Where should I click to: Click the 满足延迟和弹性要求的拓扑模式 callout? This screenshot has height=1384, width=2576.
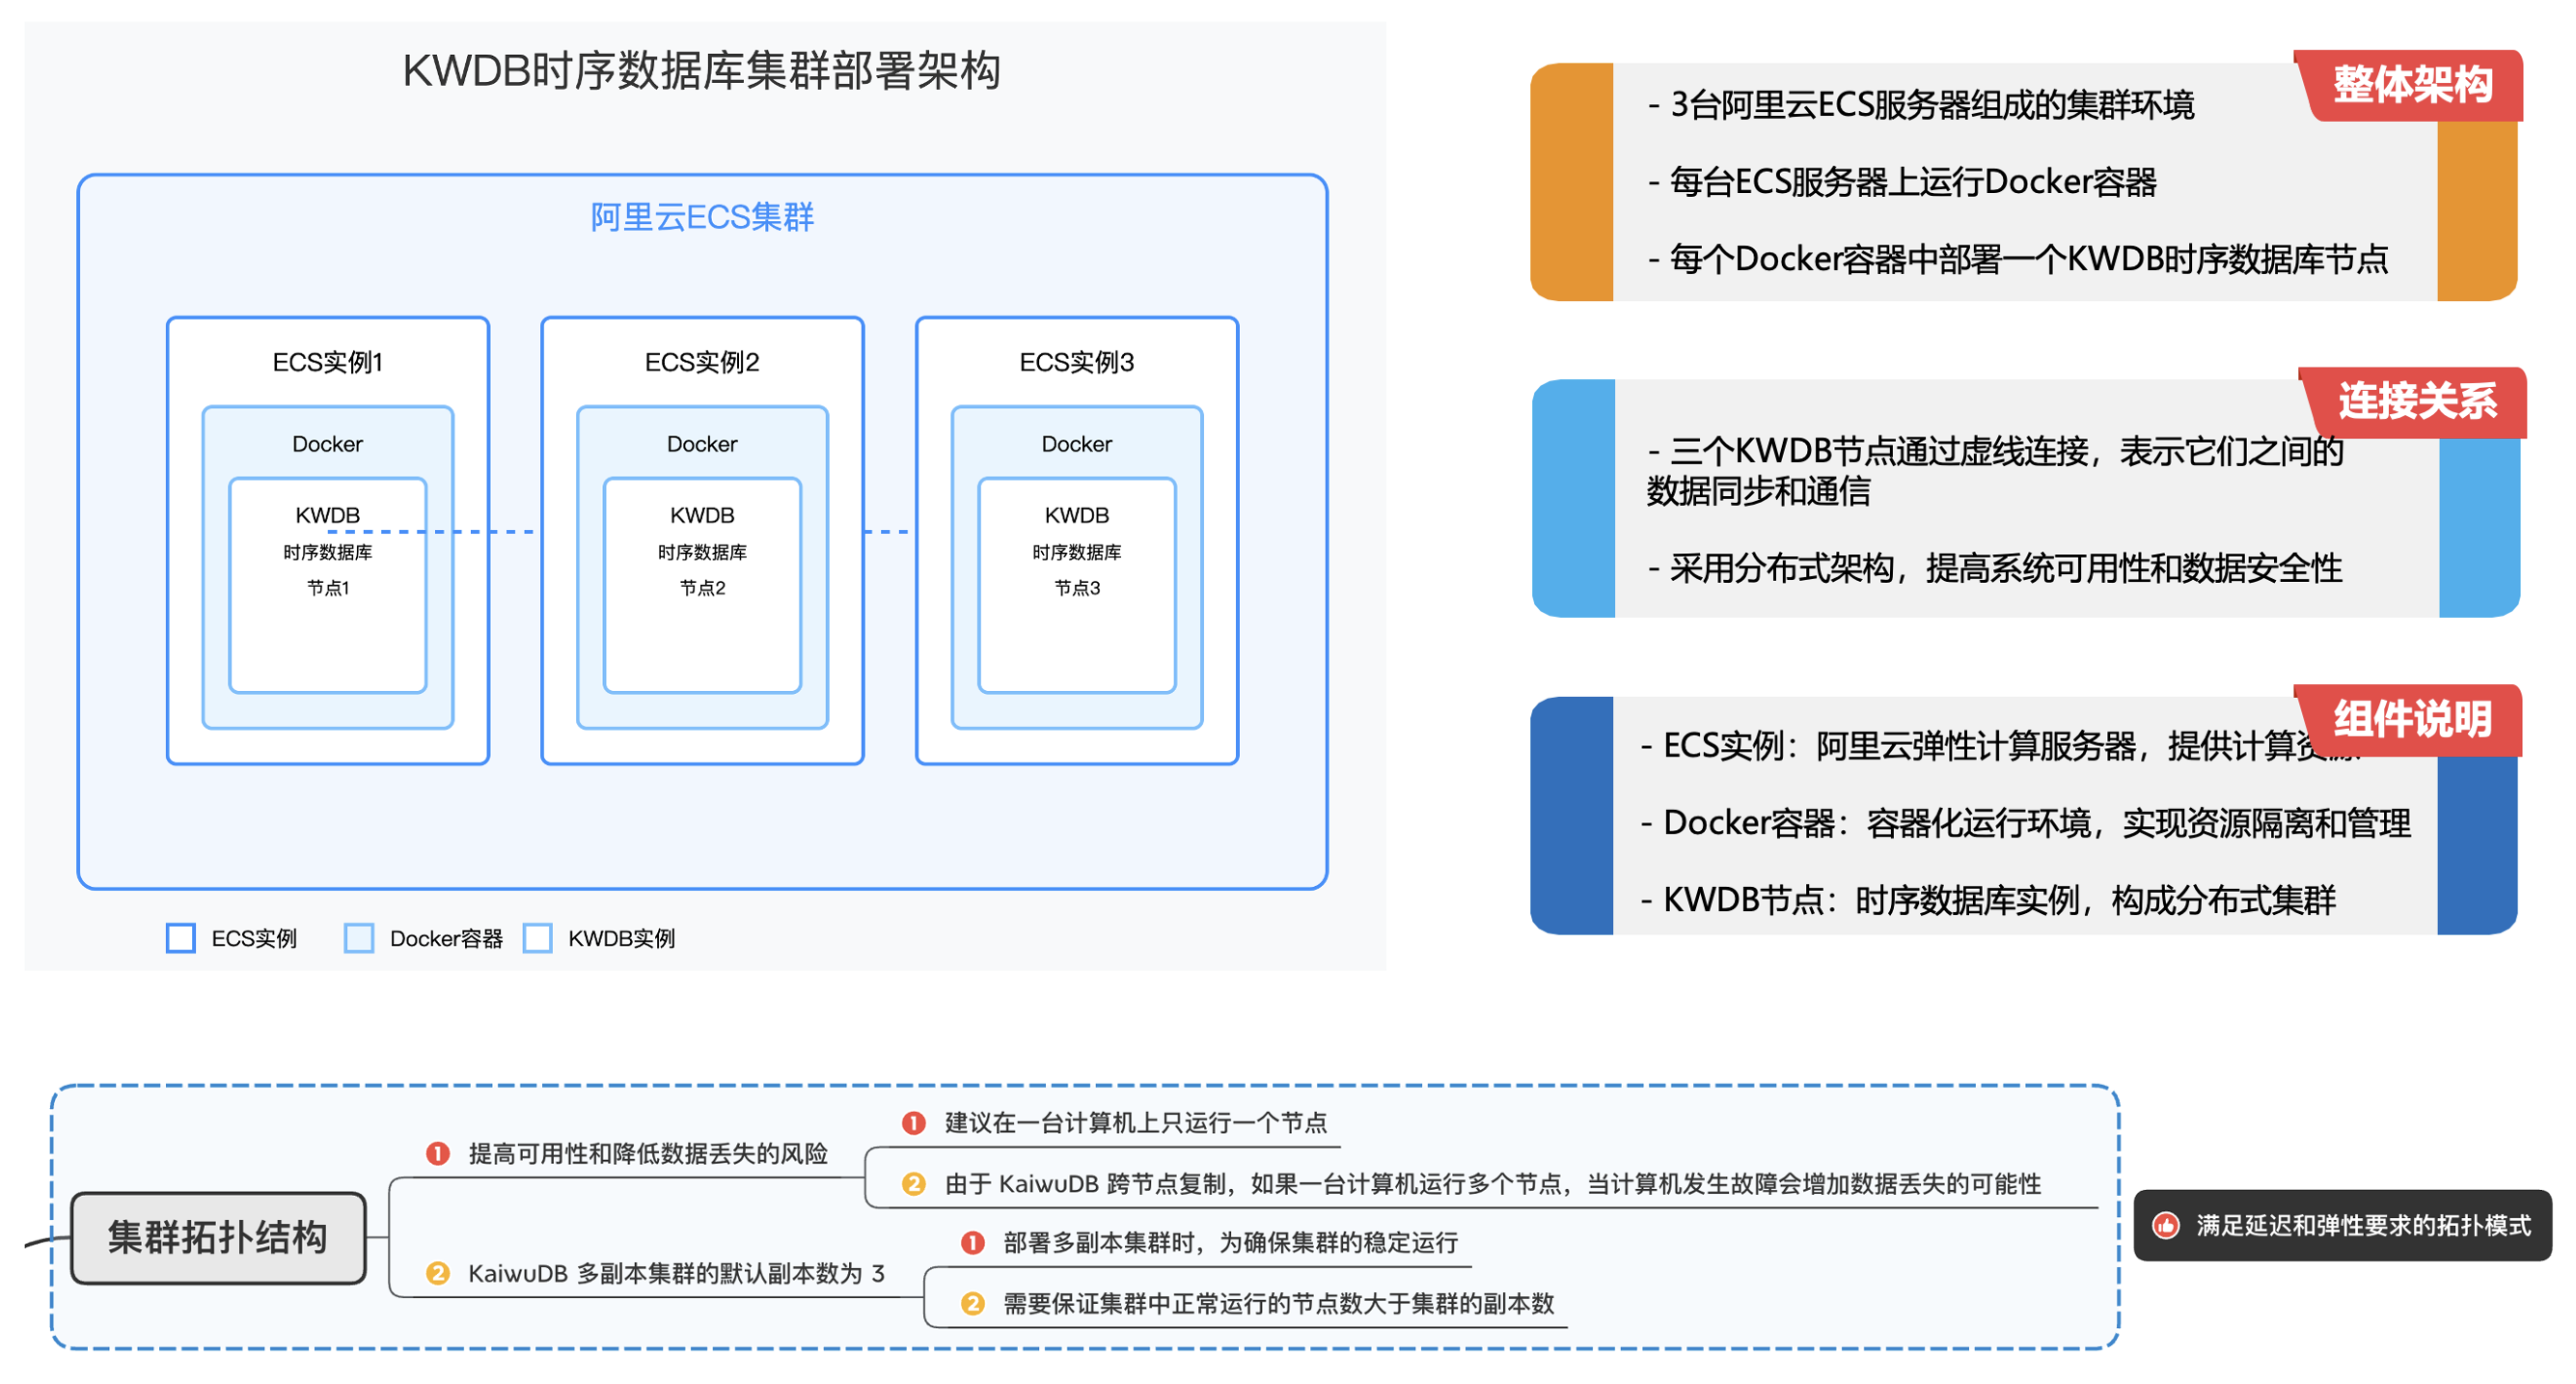[2362, 1226]
